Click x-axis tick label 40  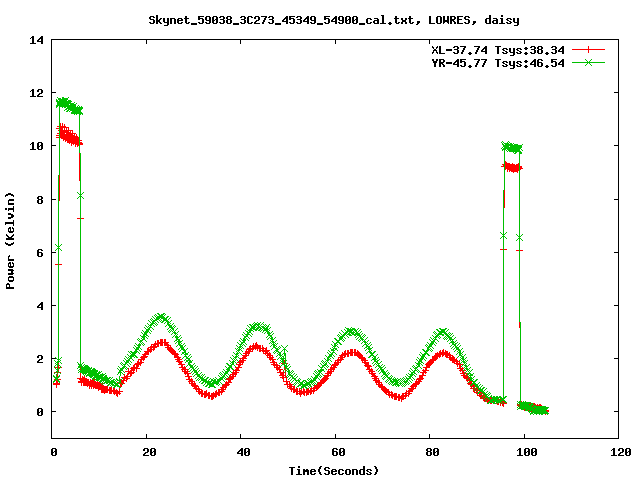(x=243, y=452)
